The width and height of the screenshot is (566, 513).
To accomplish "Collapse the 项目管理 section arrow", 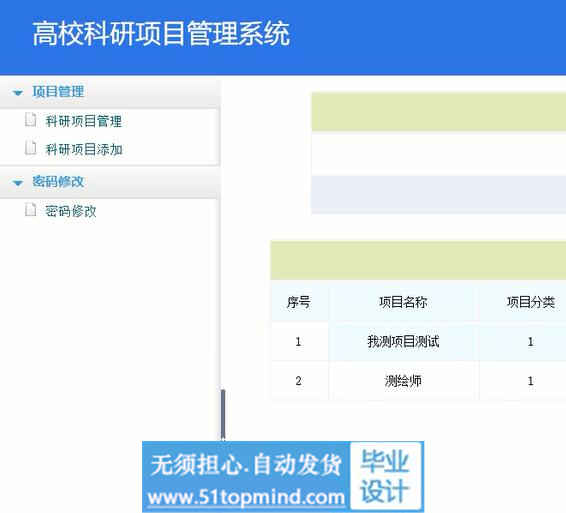I will 17,93.
